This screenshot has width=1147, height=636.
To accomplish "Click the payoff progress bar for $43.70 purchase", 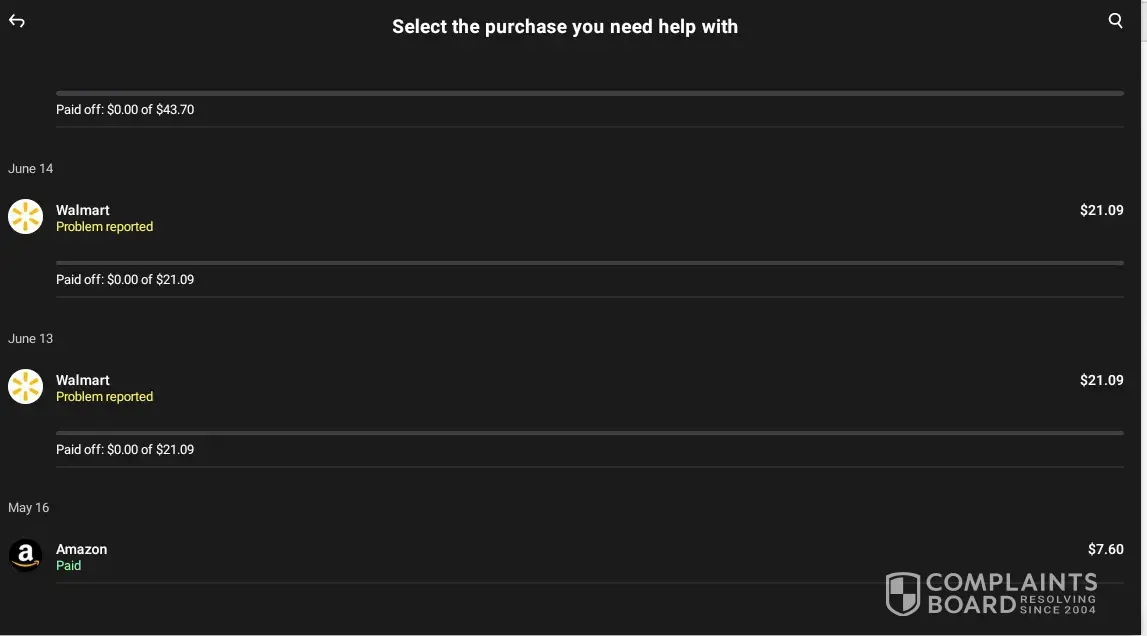I will tap(590, 93).
